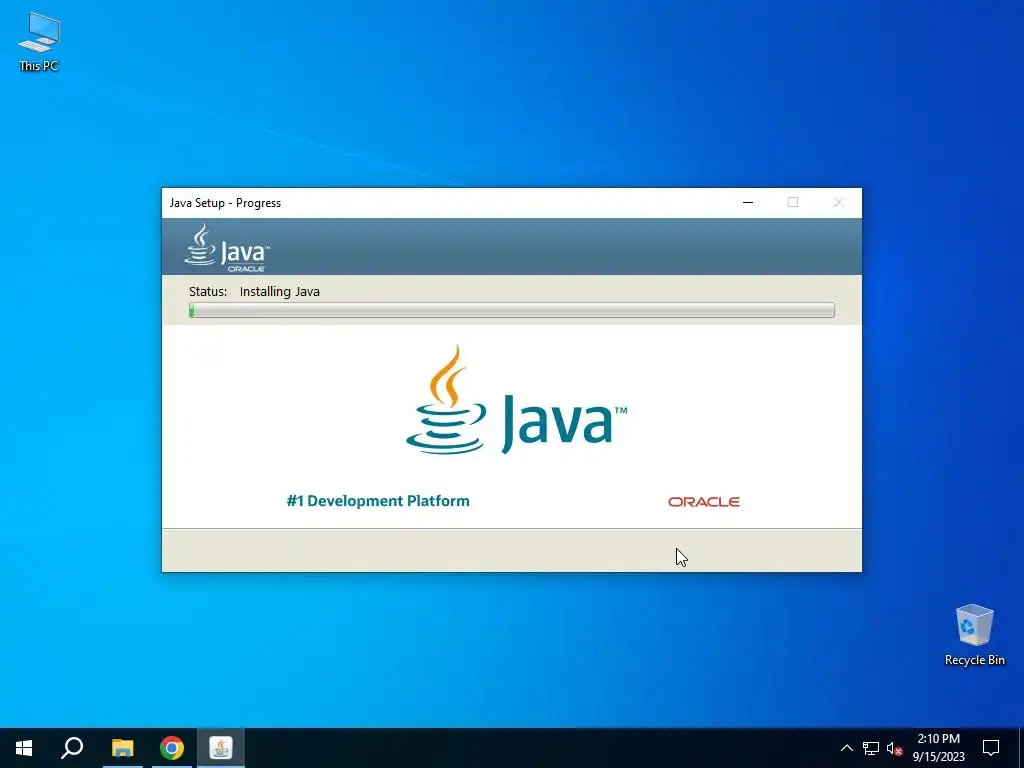Open the Windows Start menu
This screenshot has height=768, width=1024.
click(x=24, y=748)
